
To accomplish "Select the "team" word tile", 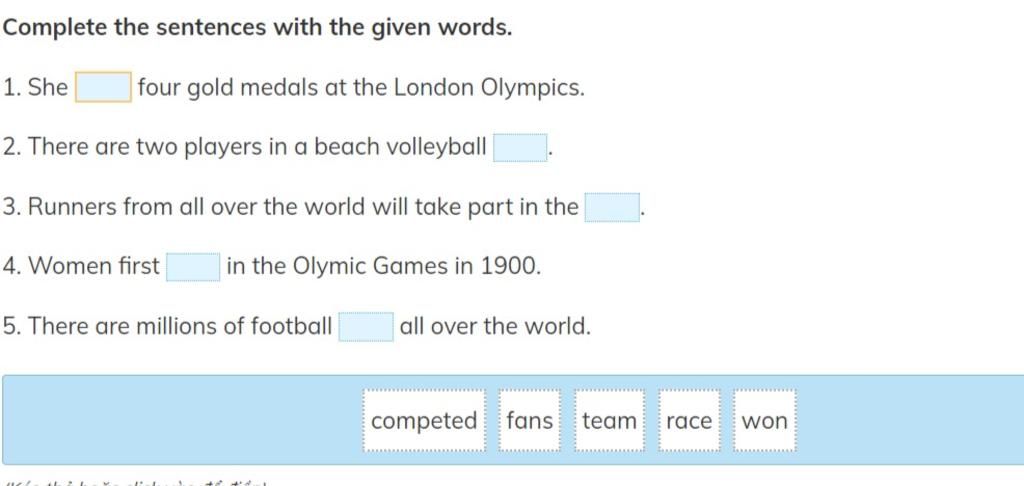I will point(609,421).
